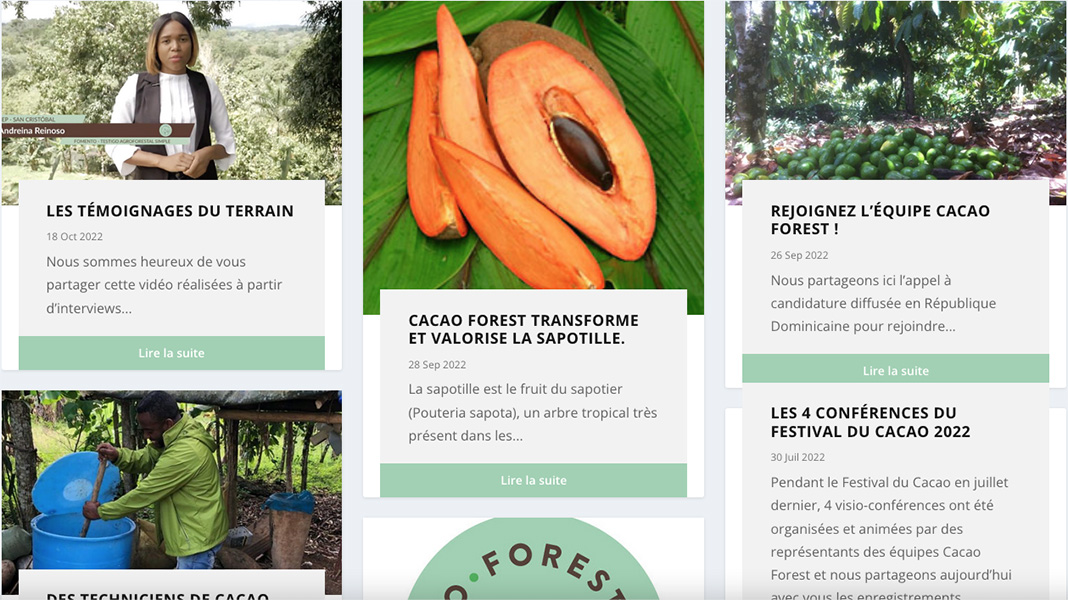The image size is (1068, 600).
Task: Click the sliced sapotille fruit photo
Action: coord(533,145)
